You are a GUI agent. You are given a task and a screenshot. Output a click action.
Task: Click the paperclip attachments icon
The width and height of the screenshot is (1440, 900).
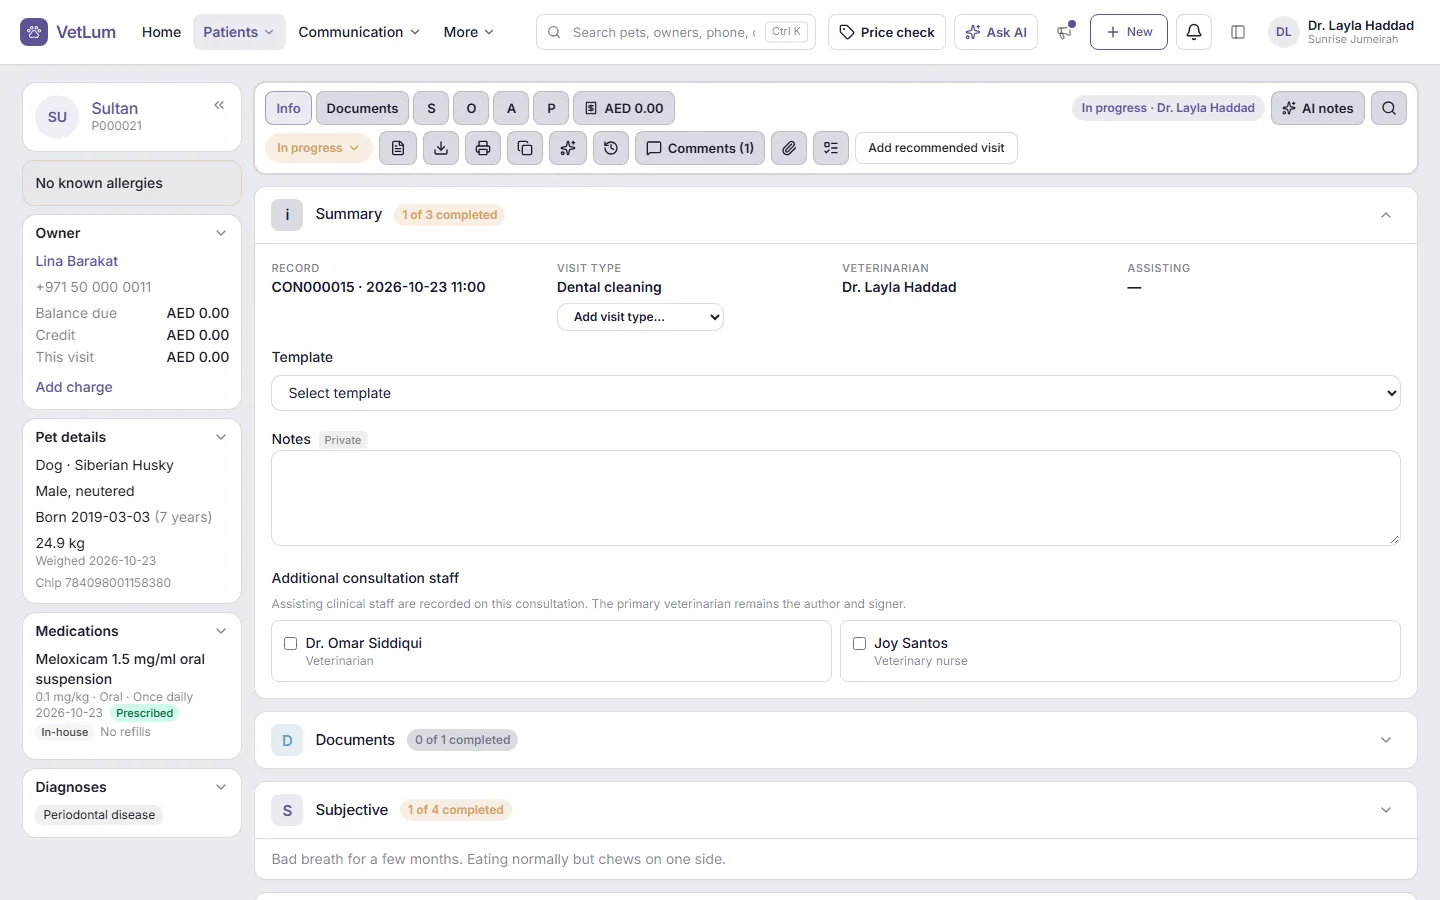click(789, 148)
